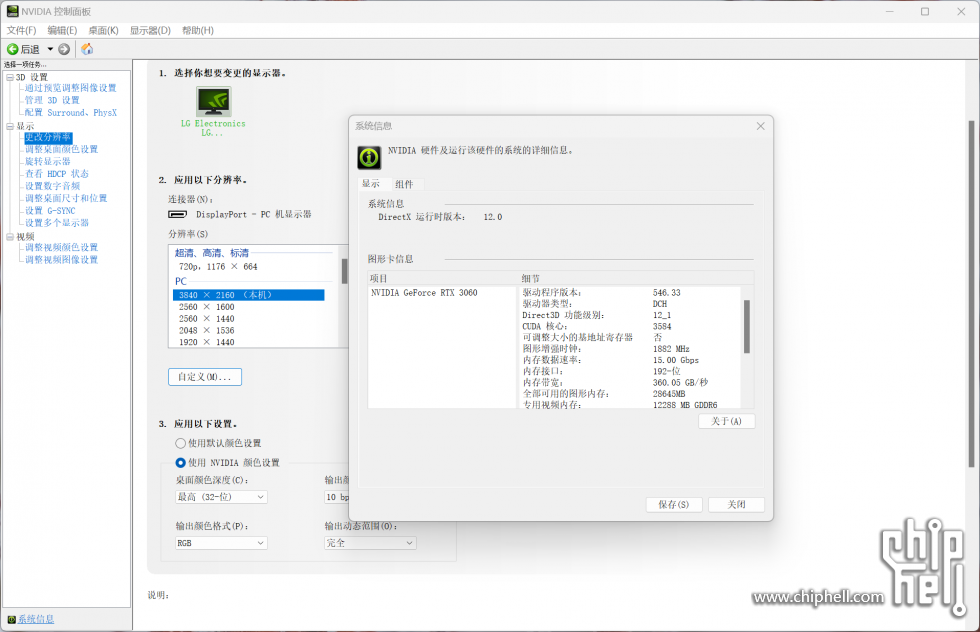Screen dimensions: 980x632
Task: Click the 关闭 button in dialog
Action: (736, 504)
